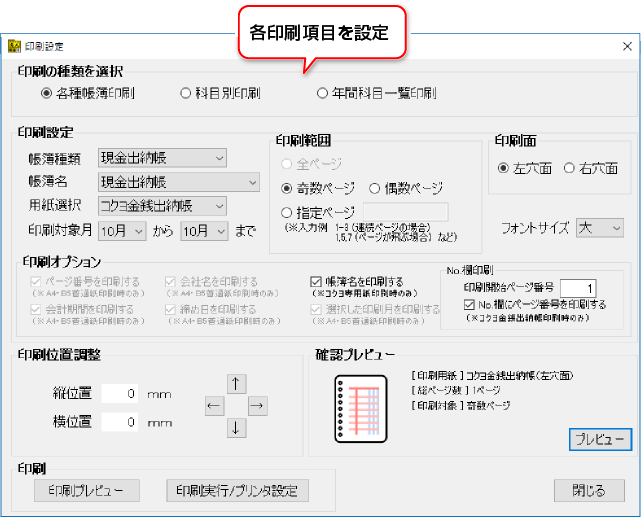Choose 右穴面 as print side
Viewport: 641px width, 517px height.
[569, 168]
